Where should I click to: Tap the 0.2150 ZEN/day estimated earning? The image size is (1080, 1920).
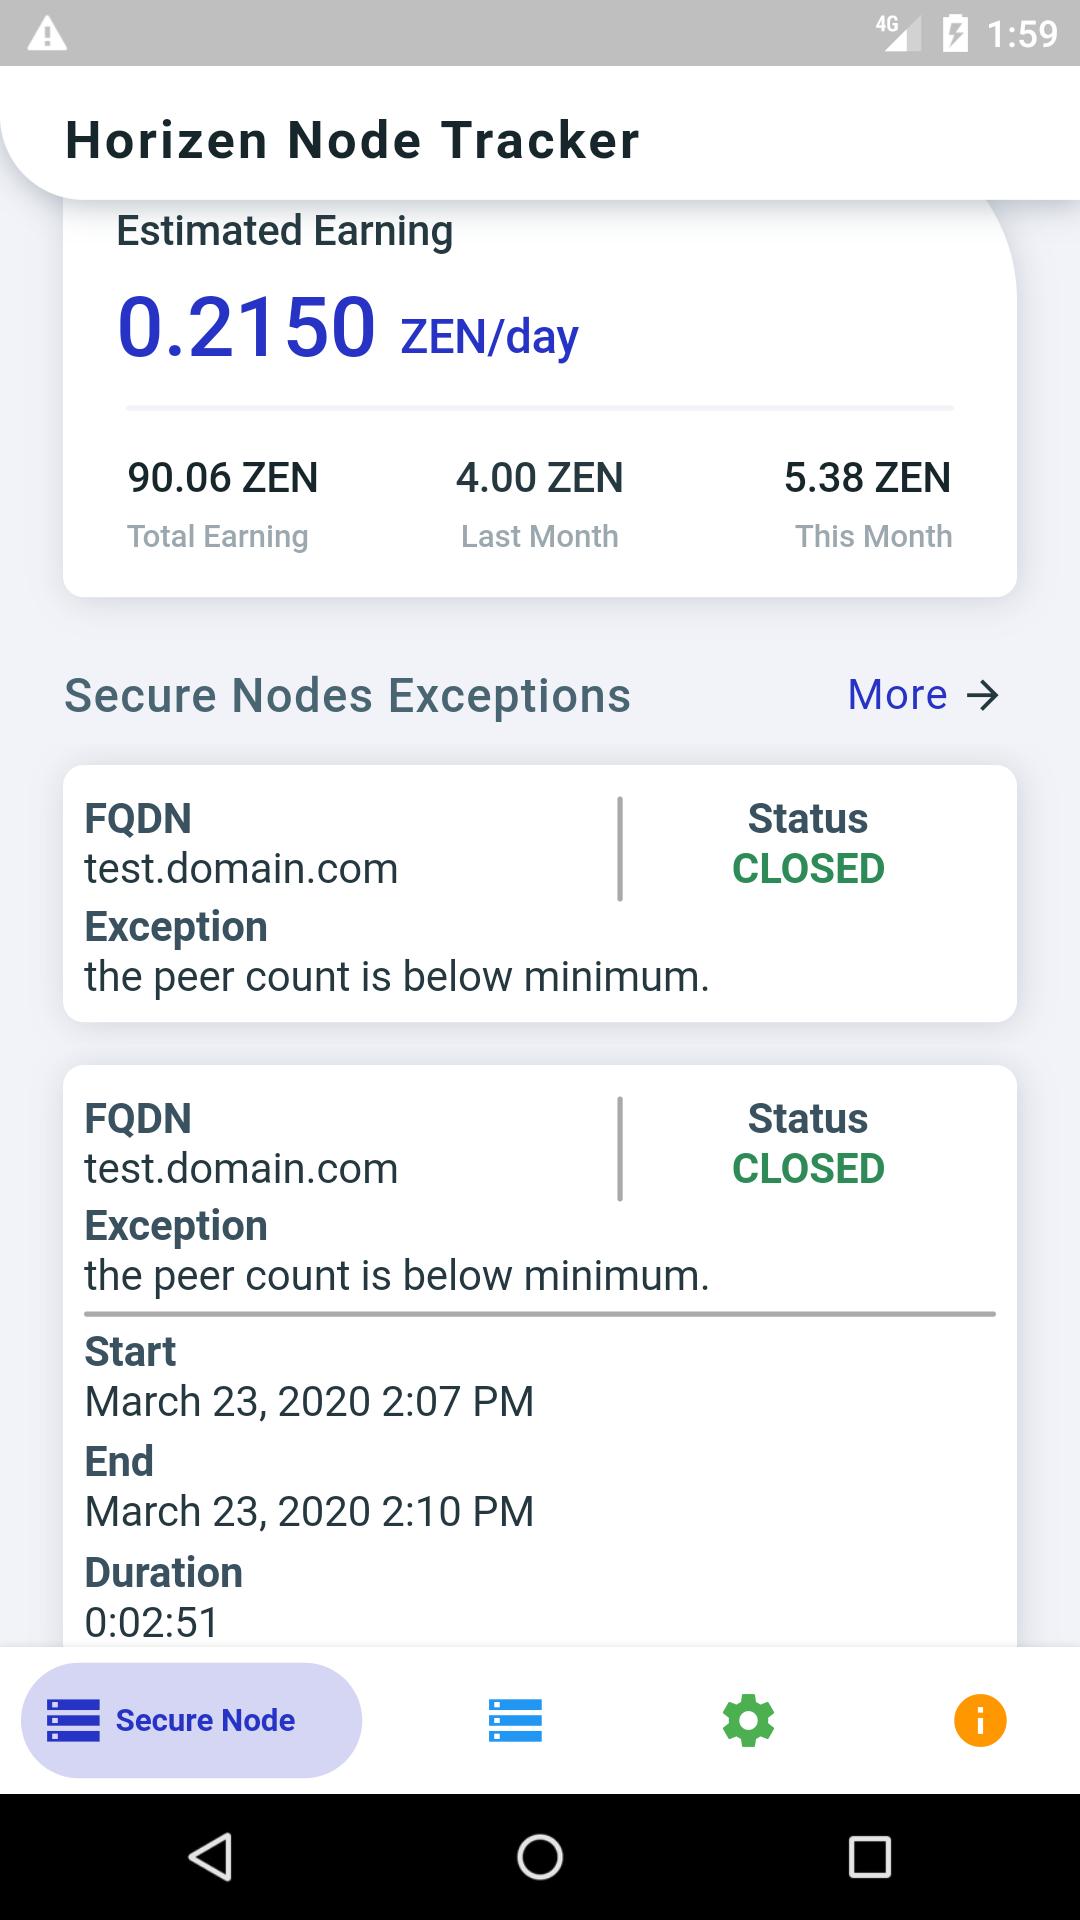coord(347,328)
